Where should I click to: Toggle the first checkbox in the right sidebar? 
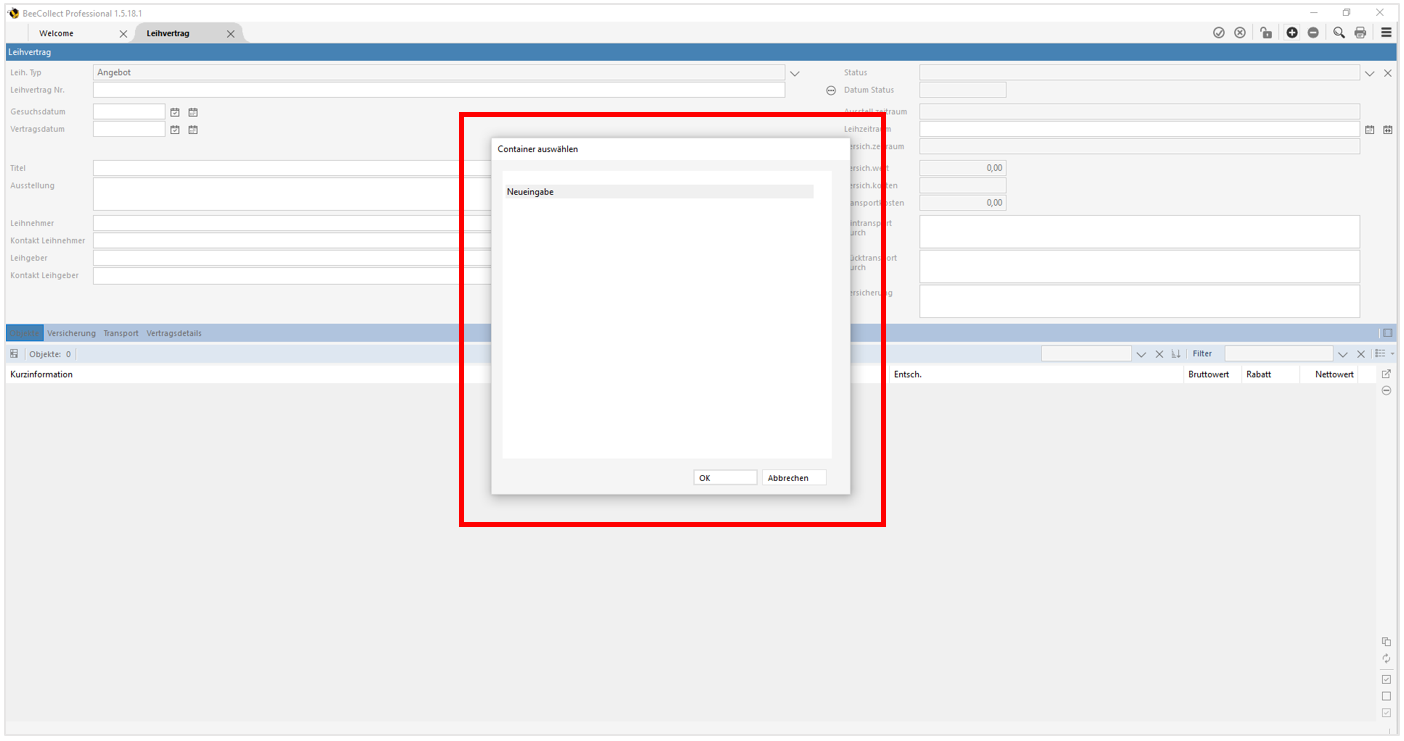1386,679
